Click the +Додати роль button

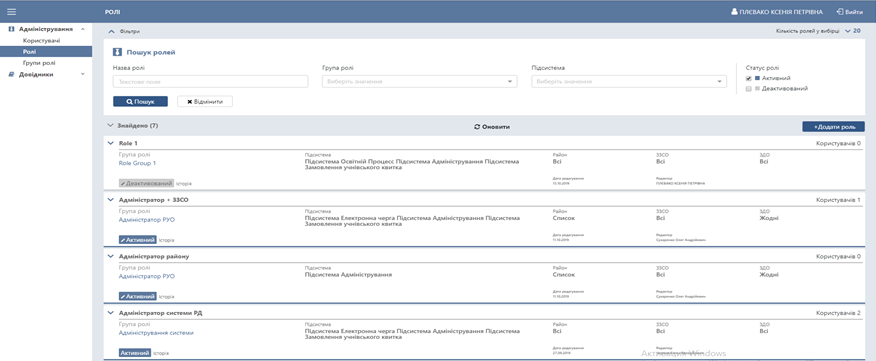click(x=834, y=127)
